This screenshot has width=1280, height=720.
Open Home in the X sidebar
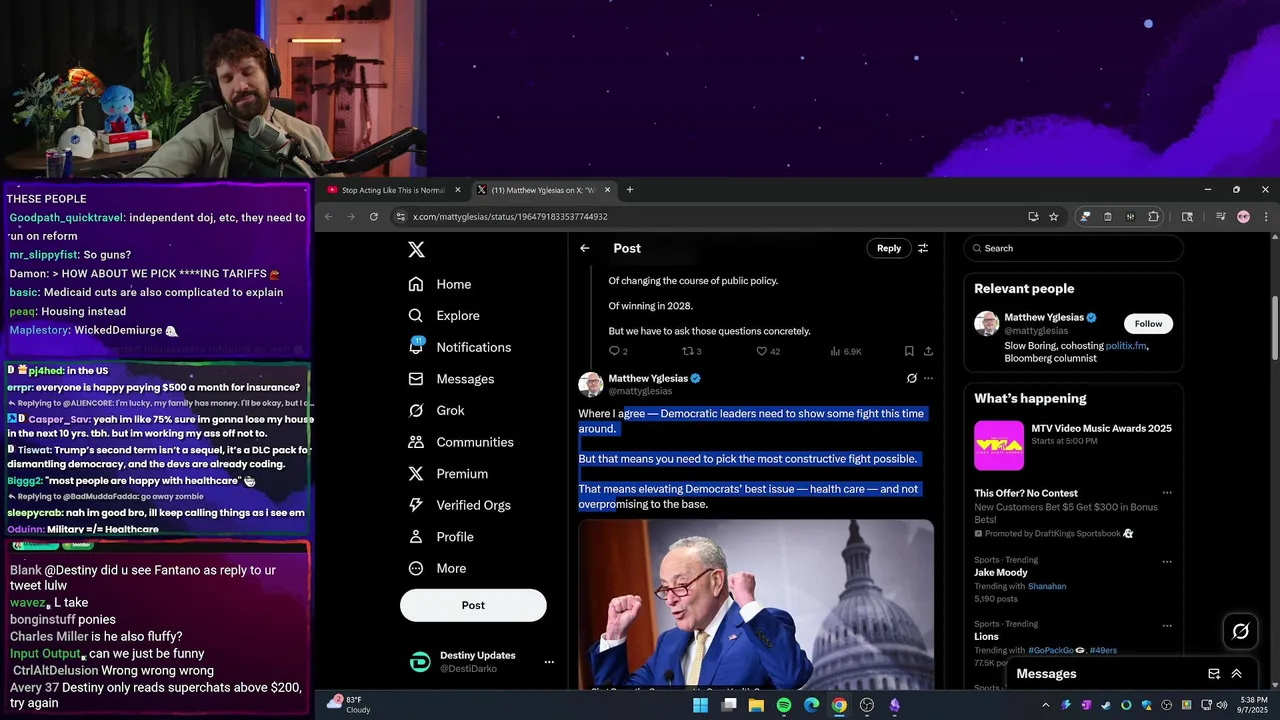[440, 284]
